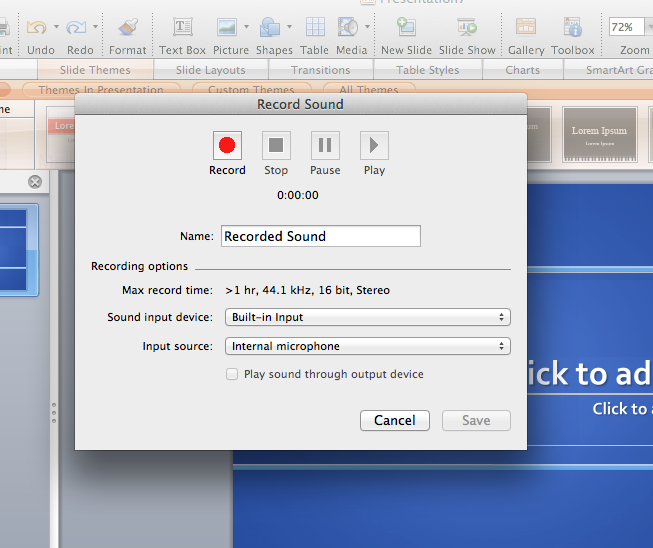
Task: Close the slide pane with the X icon
Action: tap(35, 182)
